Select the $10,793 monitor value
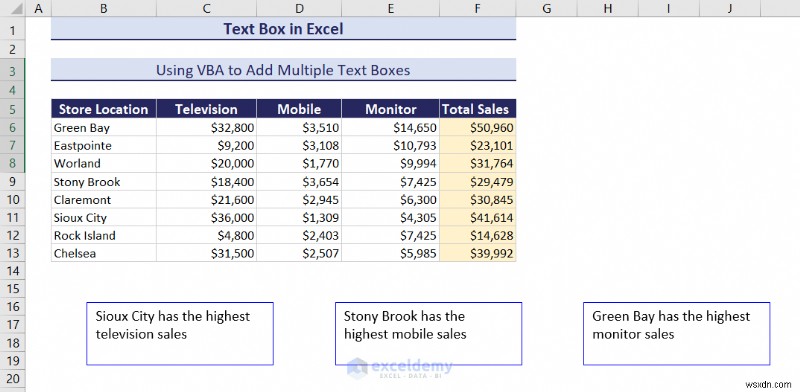 click(390, 145)
